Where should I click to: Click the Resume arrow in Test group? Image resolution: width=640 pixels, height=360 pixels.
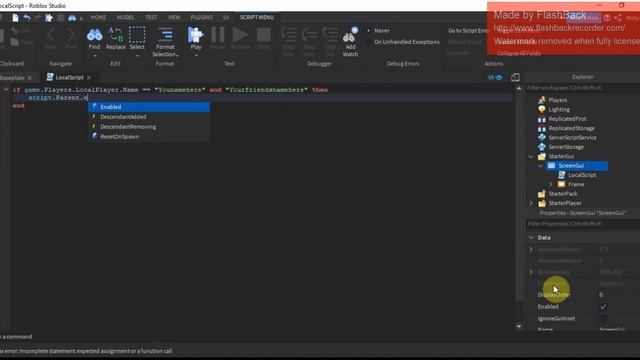[x=240, y=35]
